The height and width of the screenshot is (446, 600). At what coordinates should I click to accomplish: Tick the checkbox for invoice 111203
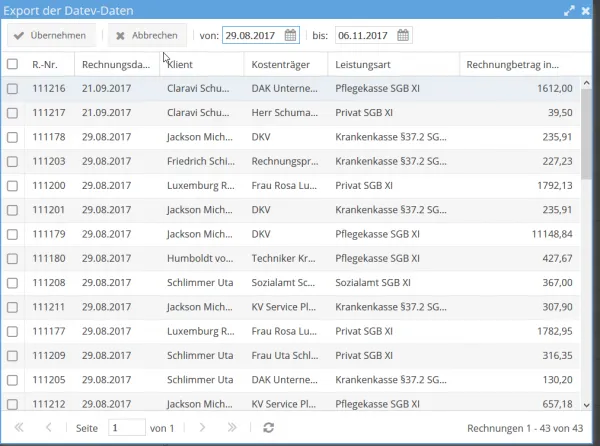tap(12, 161)
